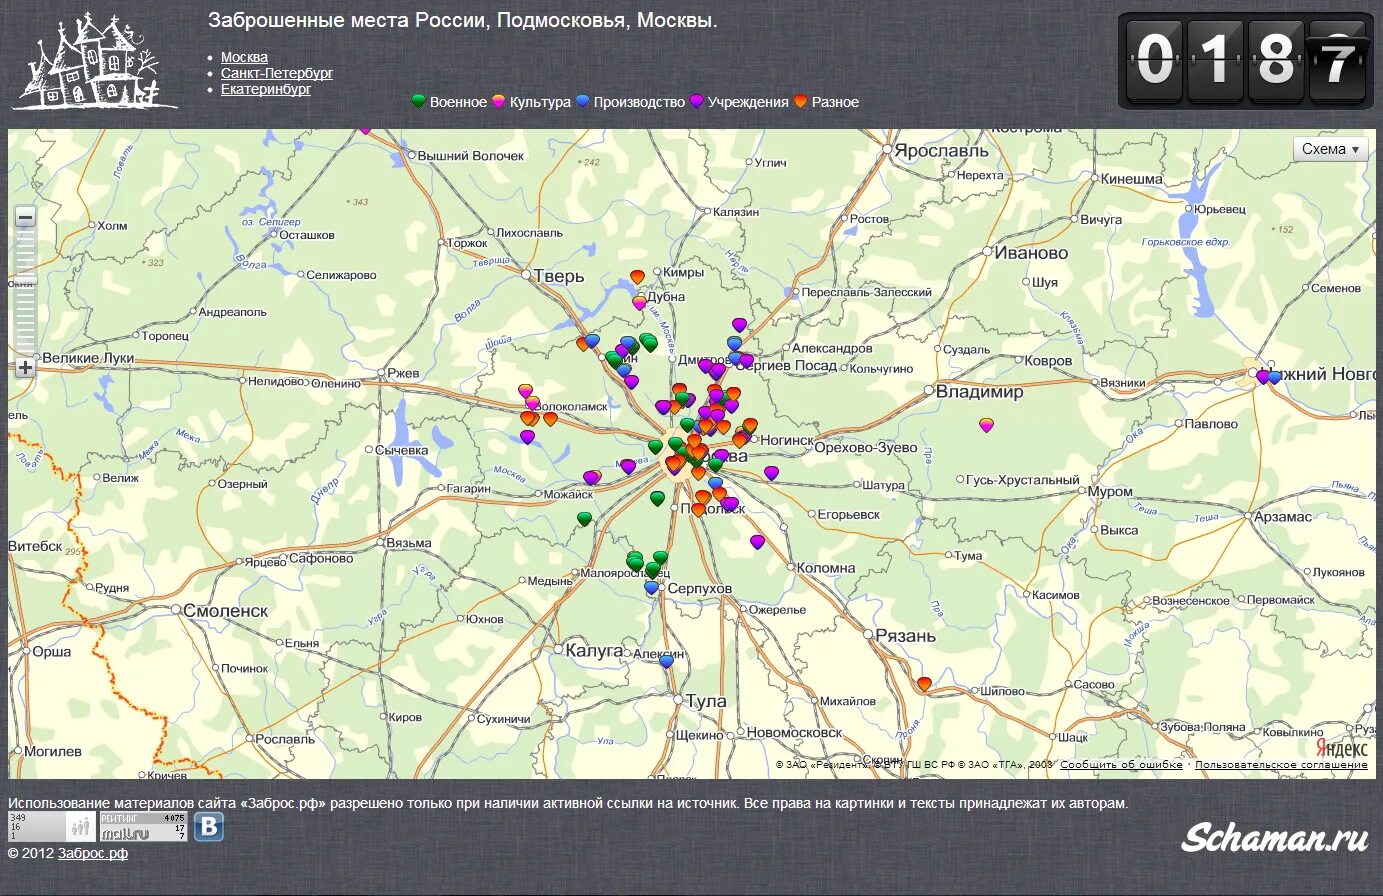This screenshot has height=896, width=1383.
Task: Open the Схема map type dropdown
Action: (1330, 149)
